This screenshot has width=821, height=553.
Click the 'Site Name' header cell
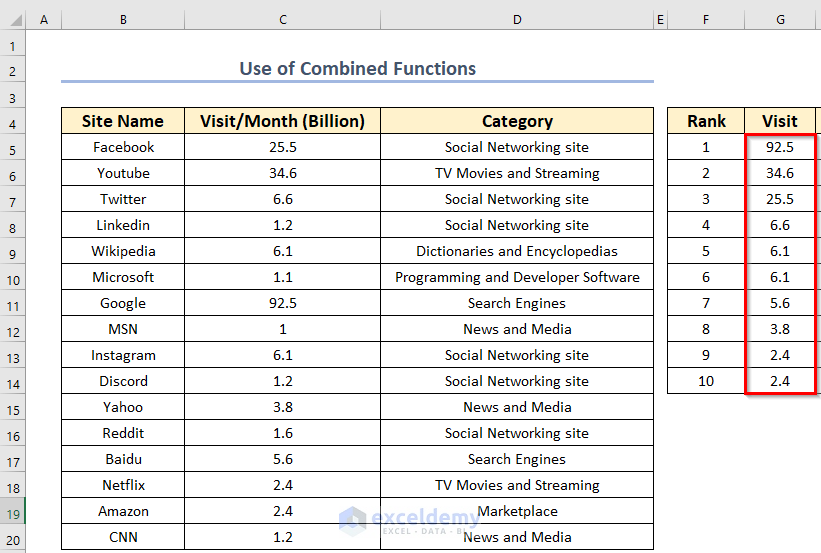tap(123, 121)
